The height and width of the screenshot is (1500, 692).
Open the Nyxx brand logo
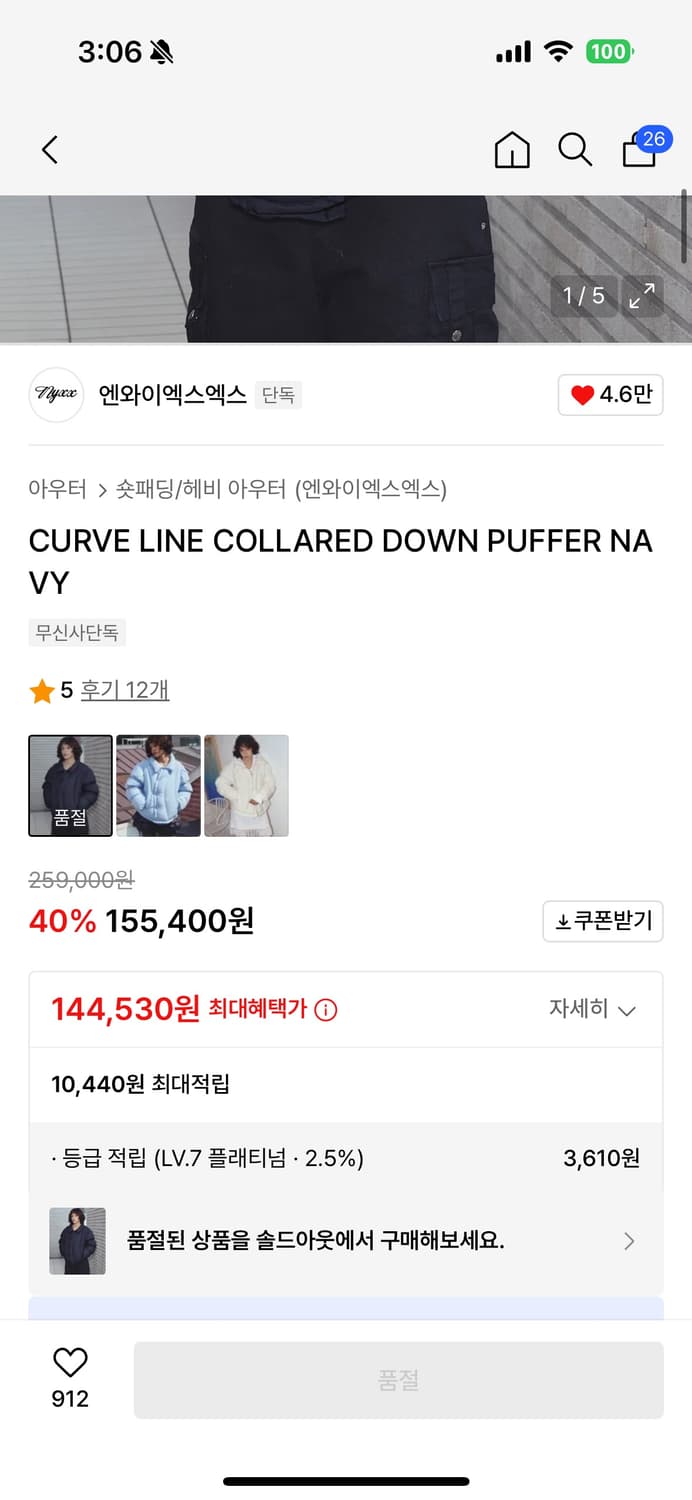56,395
